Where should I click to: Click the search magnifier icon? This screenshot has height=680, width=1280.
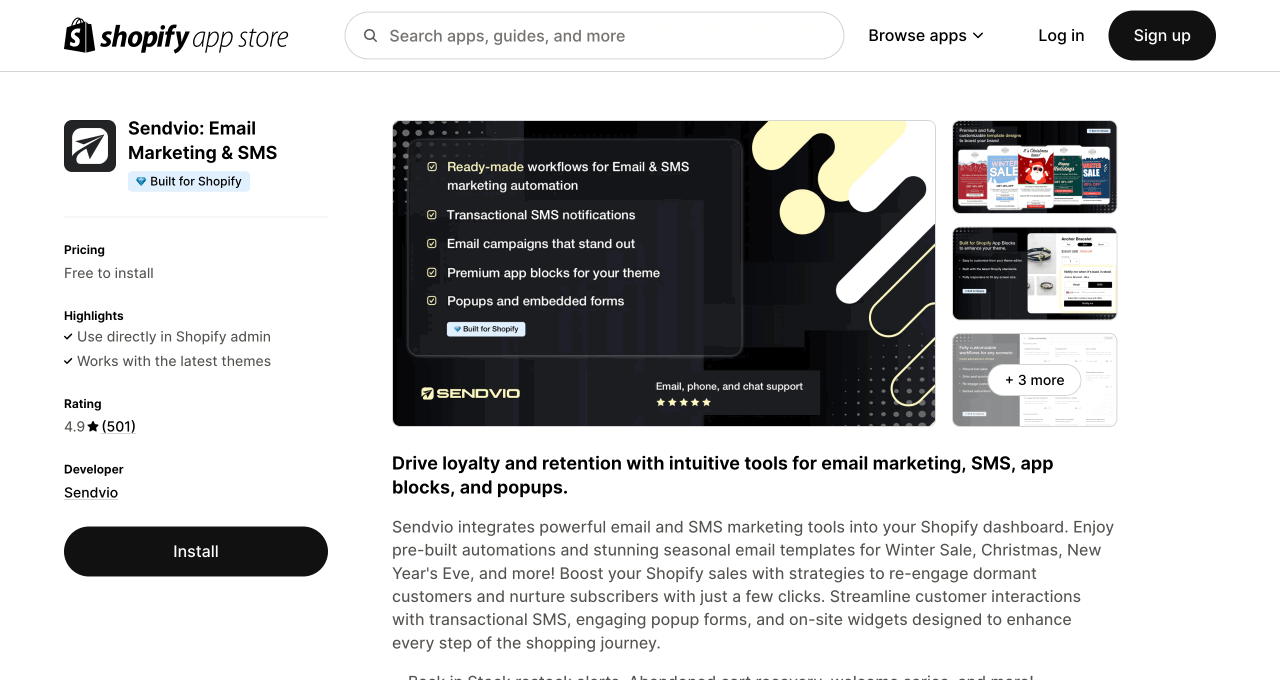[371, 36]
